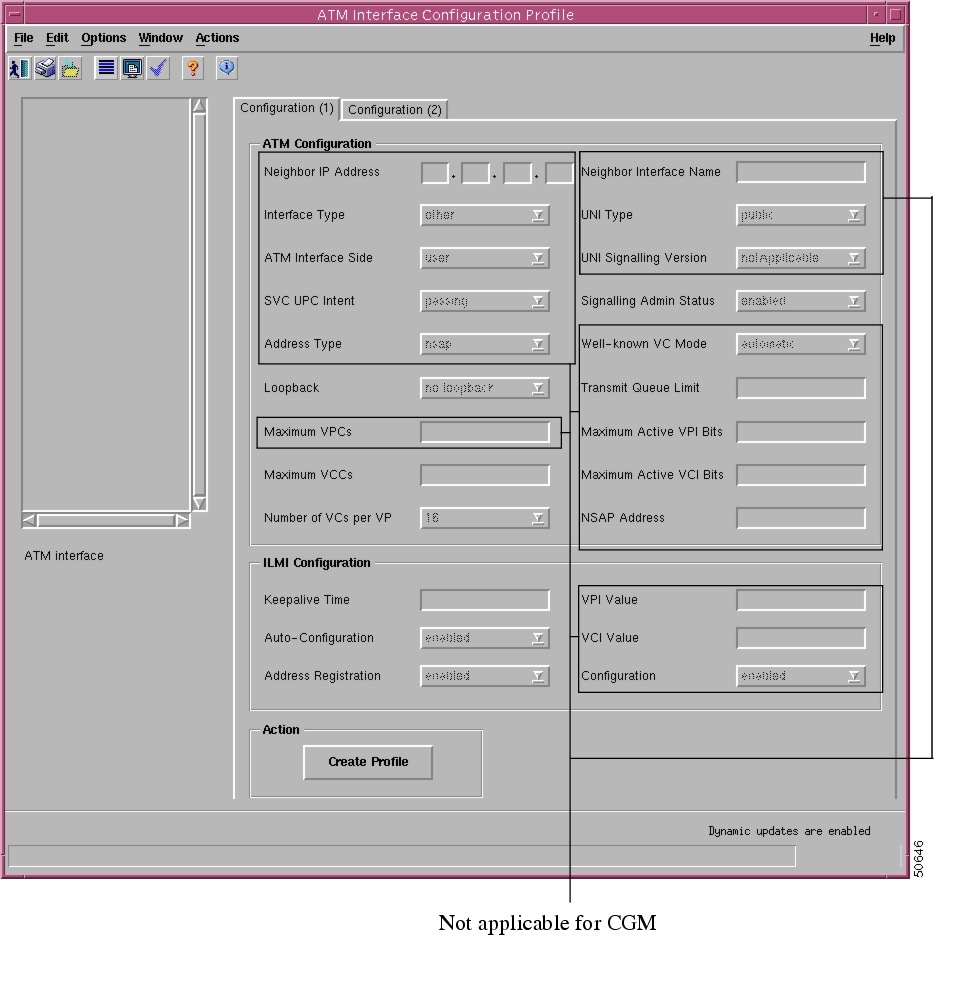Viewport: 960px width, 983px height.
Task: Click the blue checkmark toolbar icon
Action: click(158, 68)
